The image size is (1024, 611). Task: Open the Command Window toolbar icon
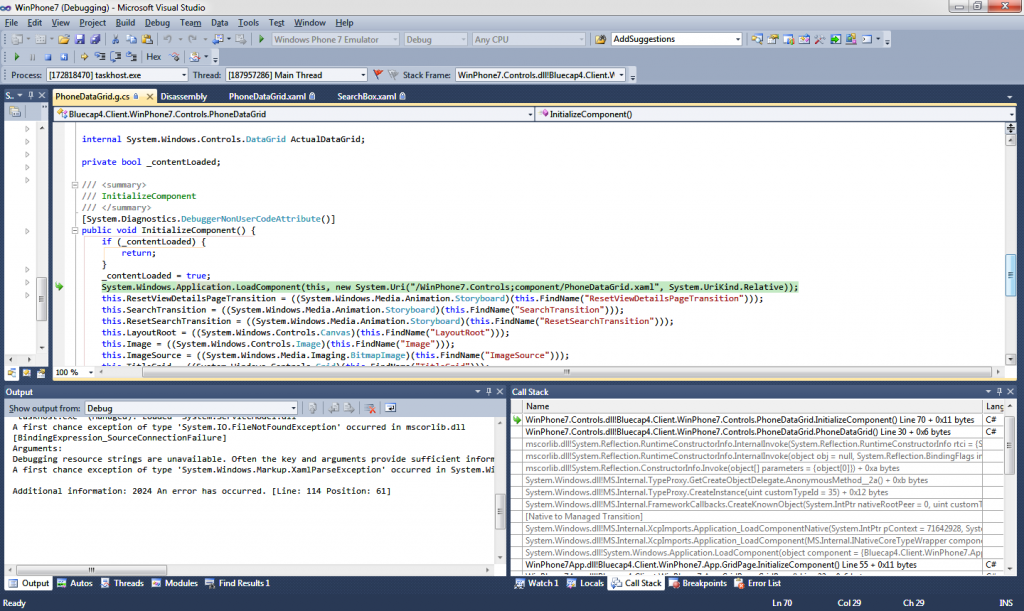click(867, 40)
